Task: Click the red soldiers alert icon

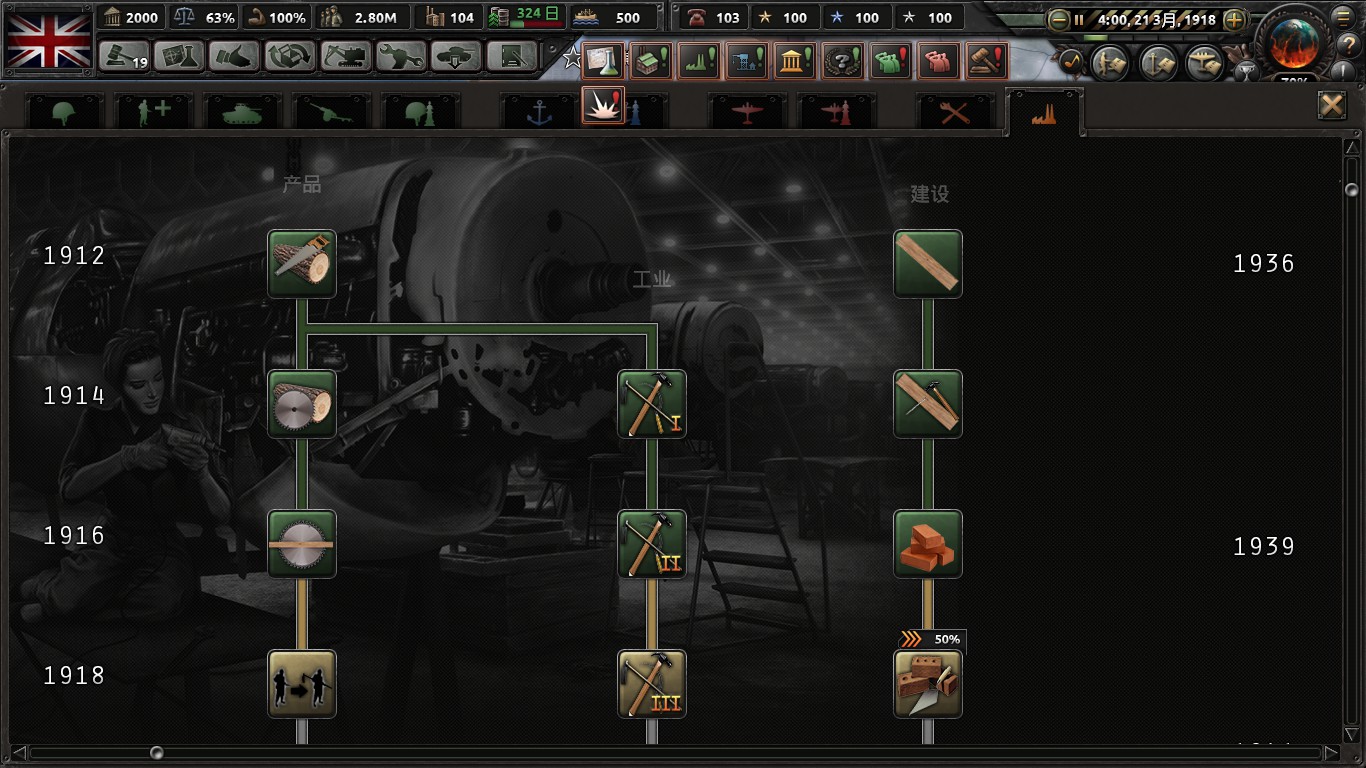Action: coord(939,61)
